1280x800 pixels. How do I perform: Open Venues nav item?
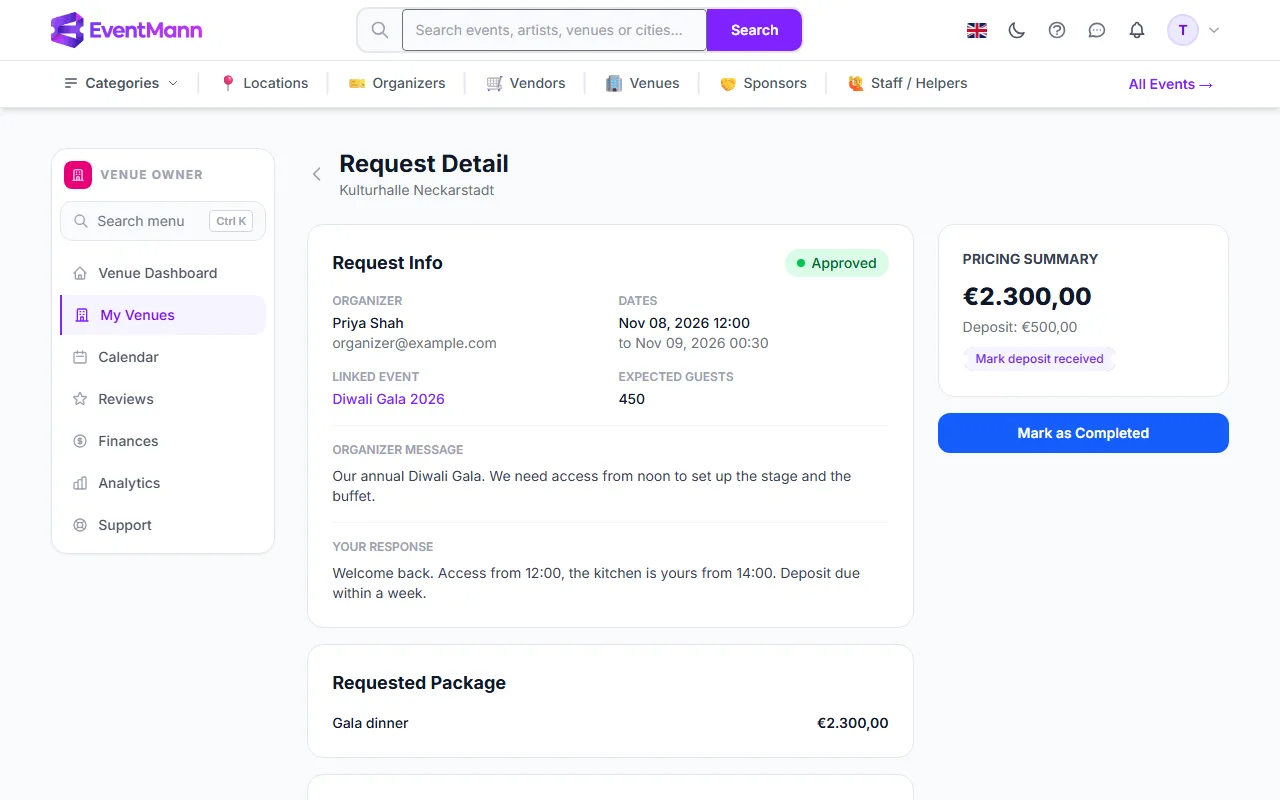point(643,83)
